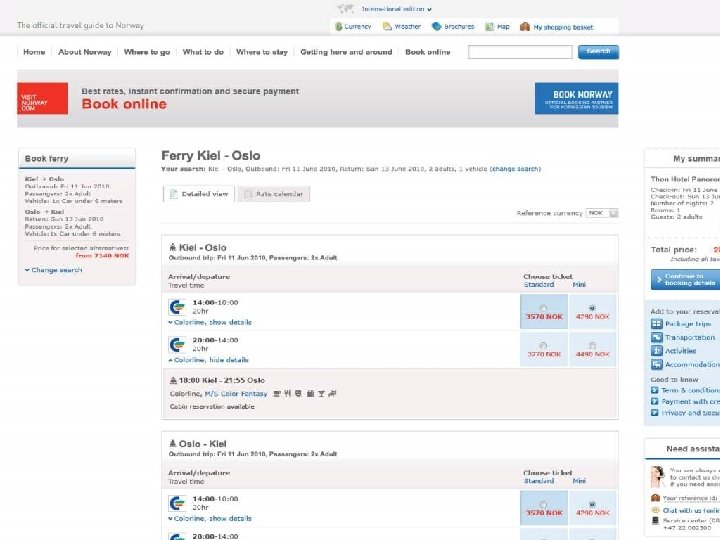This screenshot has width=720, height=540.
Task: Open the M/S Color Fantasy ship link
Action: coord(236,394)
